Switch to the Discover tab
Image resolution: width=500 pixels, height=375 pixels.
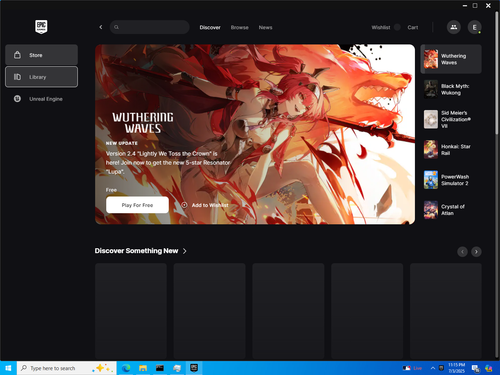(x=210, y=27)
